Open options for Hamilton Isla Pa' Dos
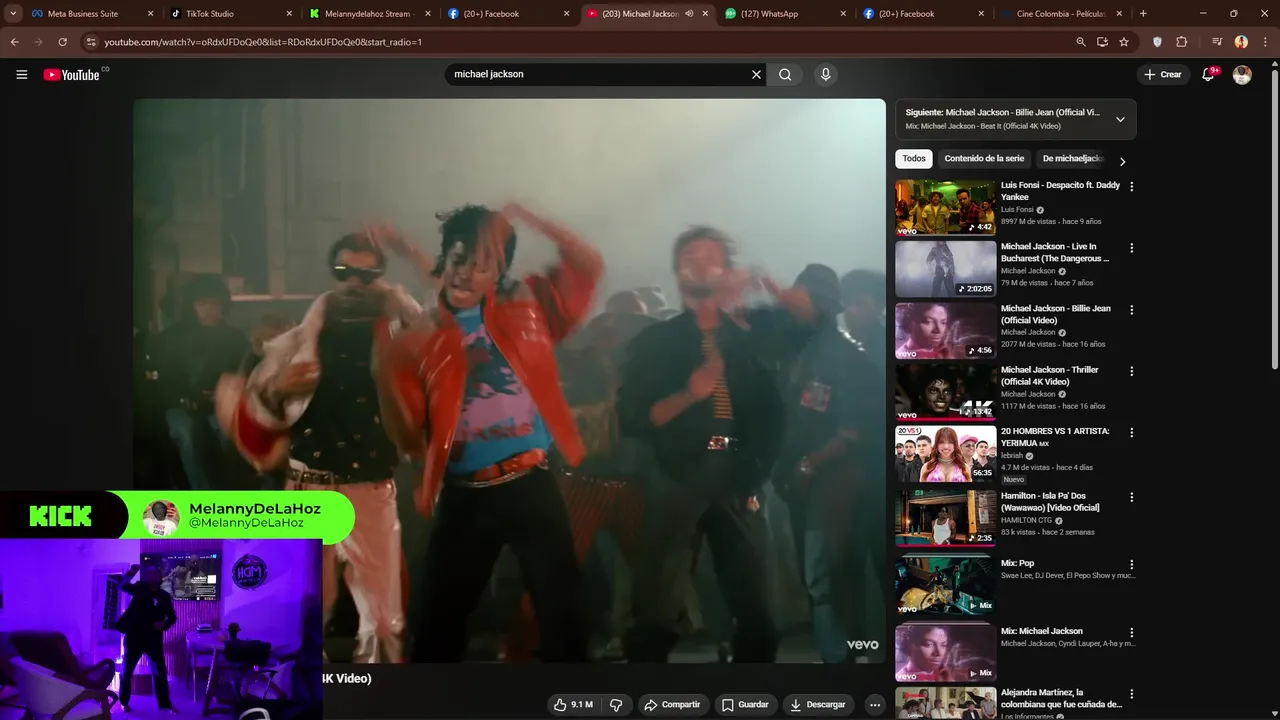This screenshot has height=720, width=1280. [x=1132, y=497]
